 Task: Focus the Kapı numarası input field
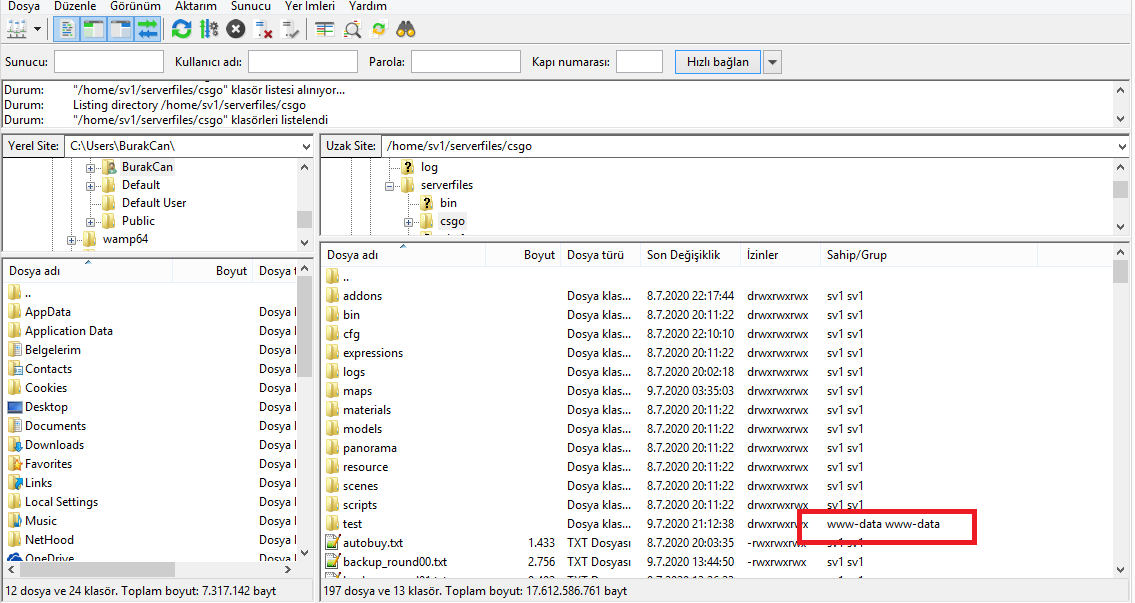coord(639,62)
